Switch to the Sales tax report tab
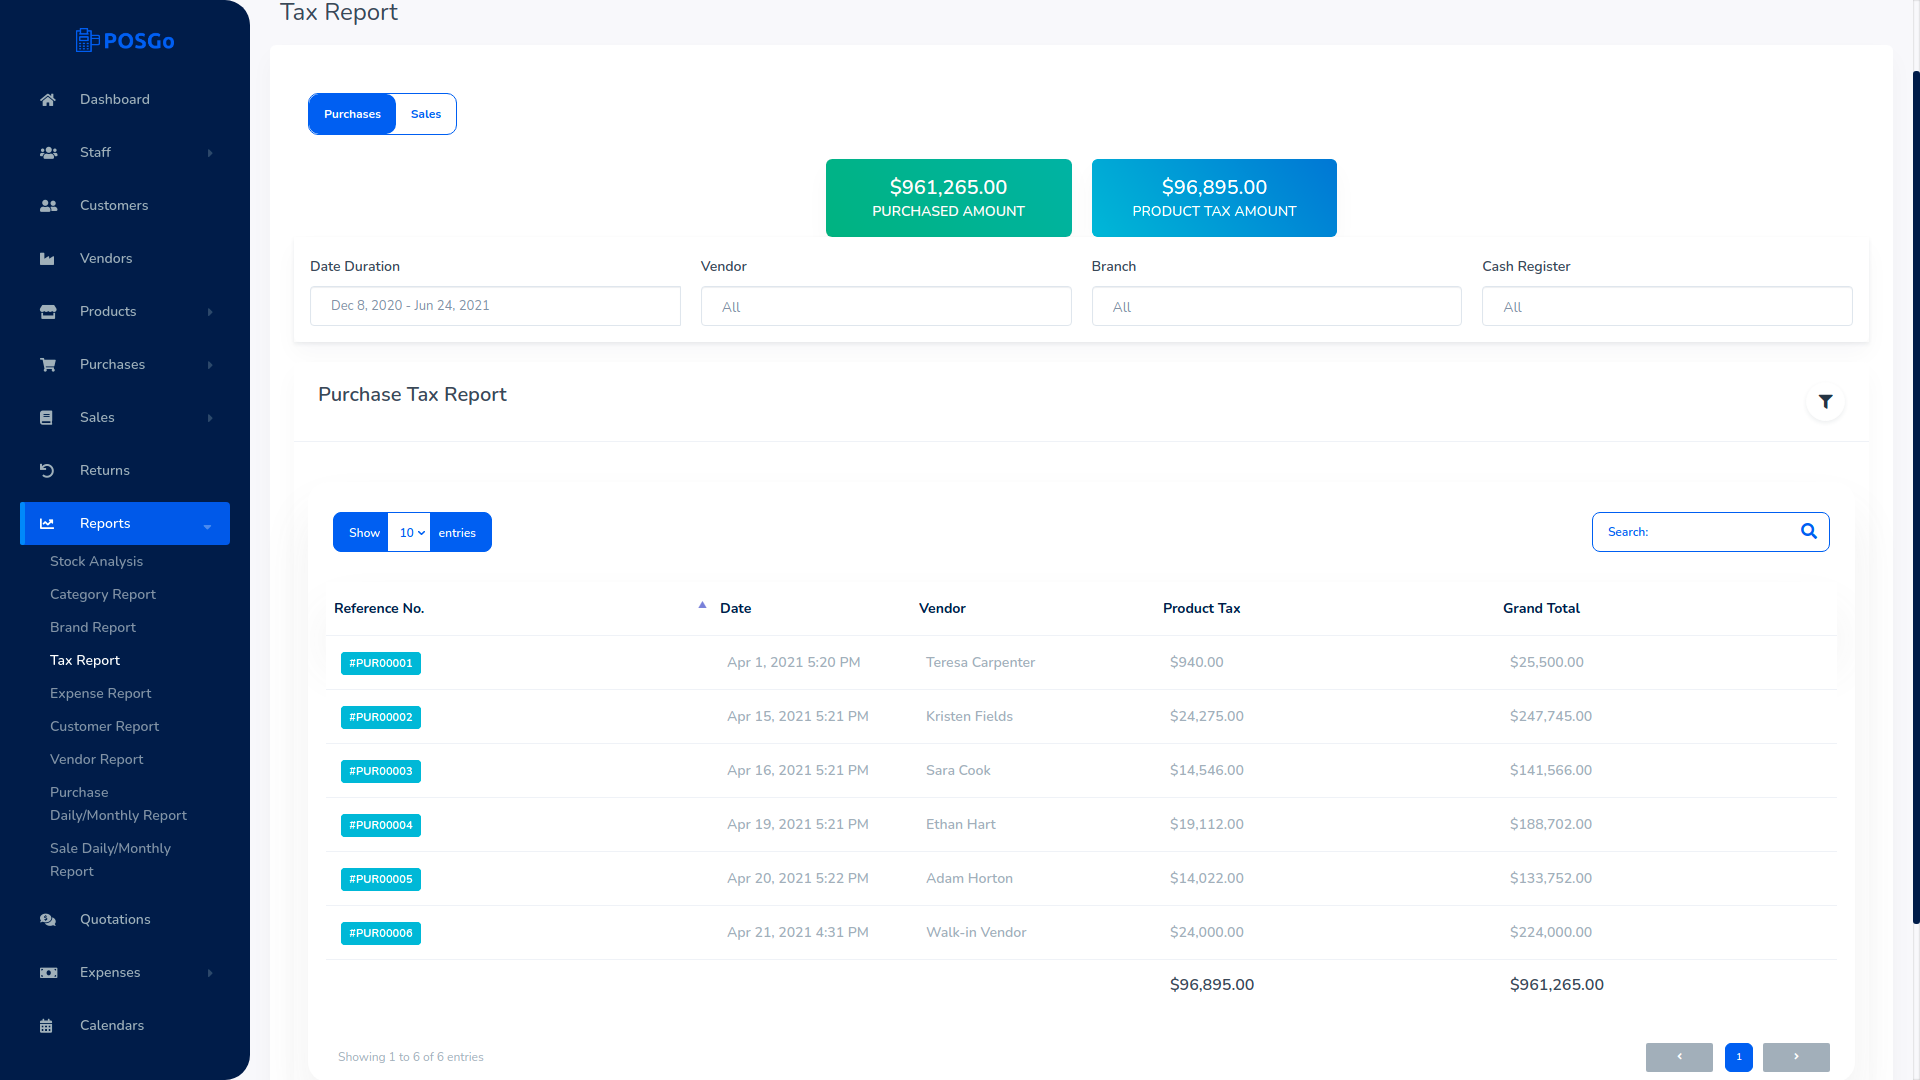 (426, 113)
